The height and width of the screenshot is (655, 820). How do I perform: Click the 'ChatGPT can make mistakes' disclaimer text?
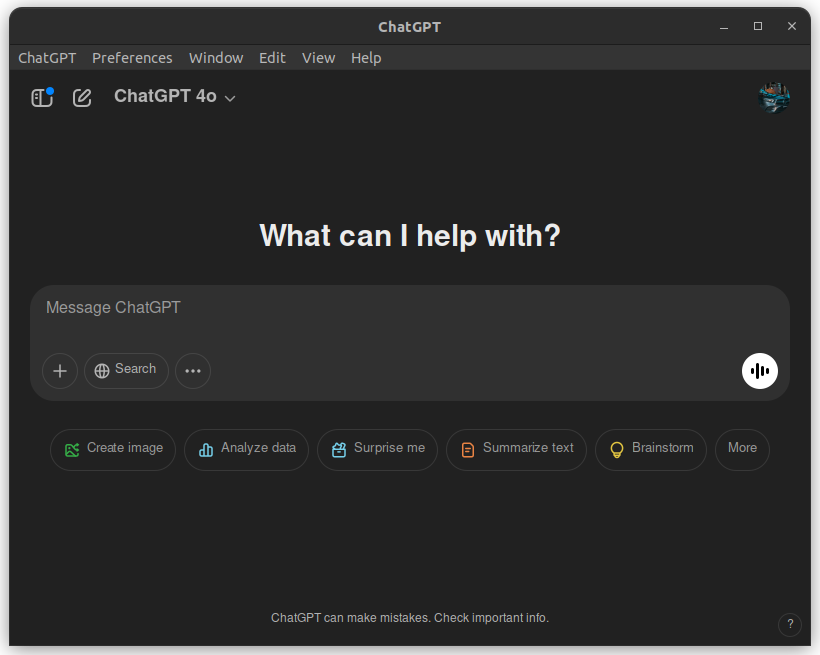410,618
